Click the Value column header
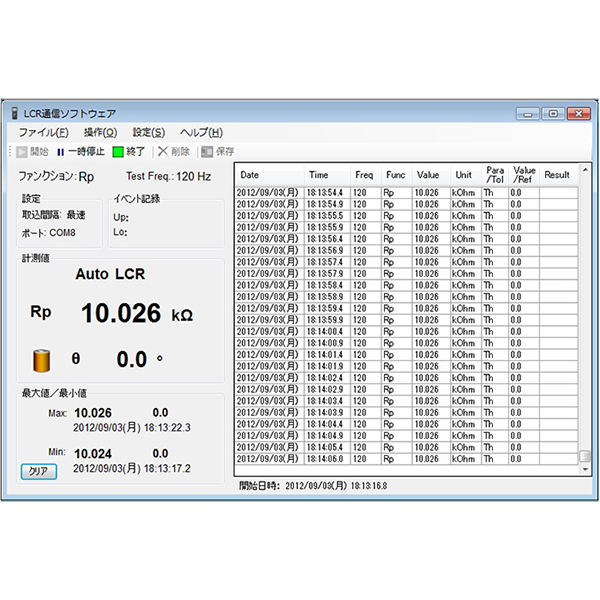The width and height of the screenshot is (600, 600). 428,175
